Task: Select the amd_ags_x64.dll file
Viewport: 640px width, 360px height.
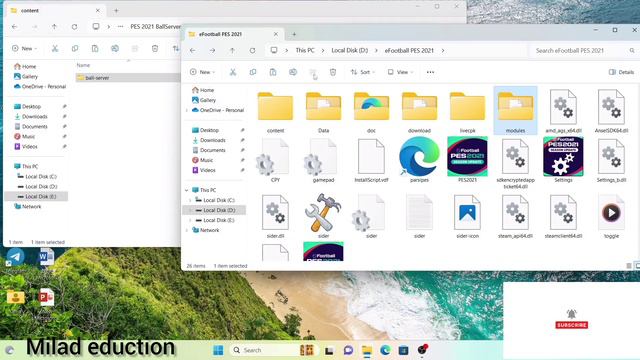Action: pos(563,111)
